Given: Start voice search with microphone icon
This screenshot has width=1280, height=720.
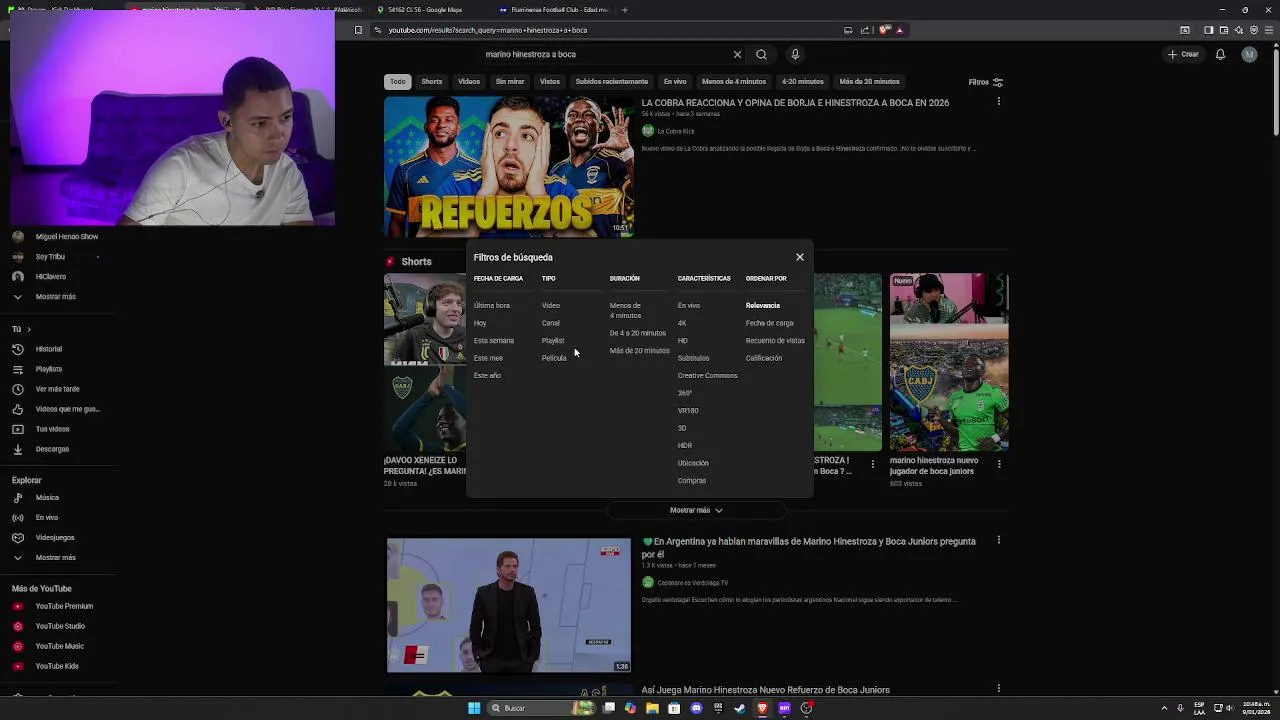Looking at the screenshot, I should point(795,54).
